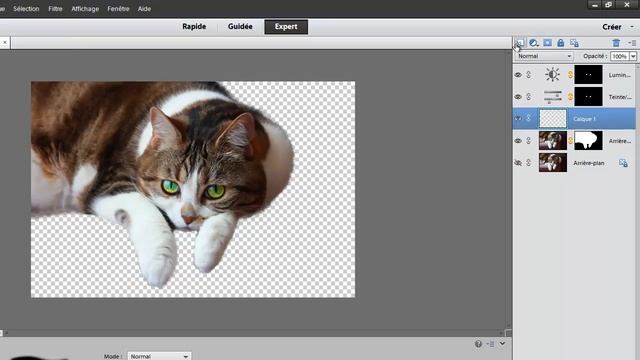Expand the Créer dropdown arrow
The image size is (640, 360).
pyautogui.click(x=632, y=27)
